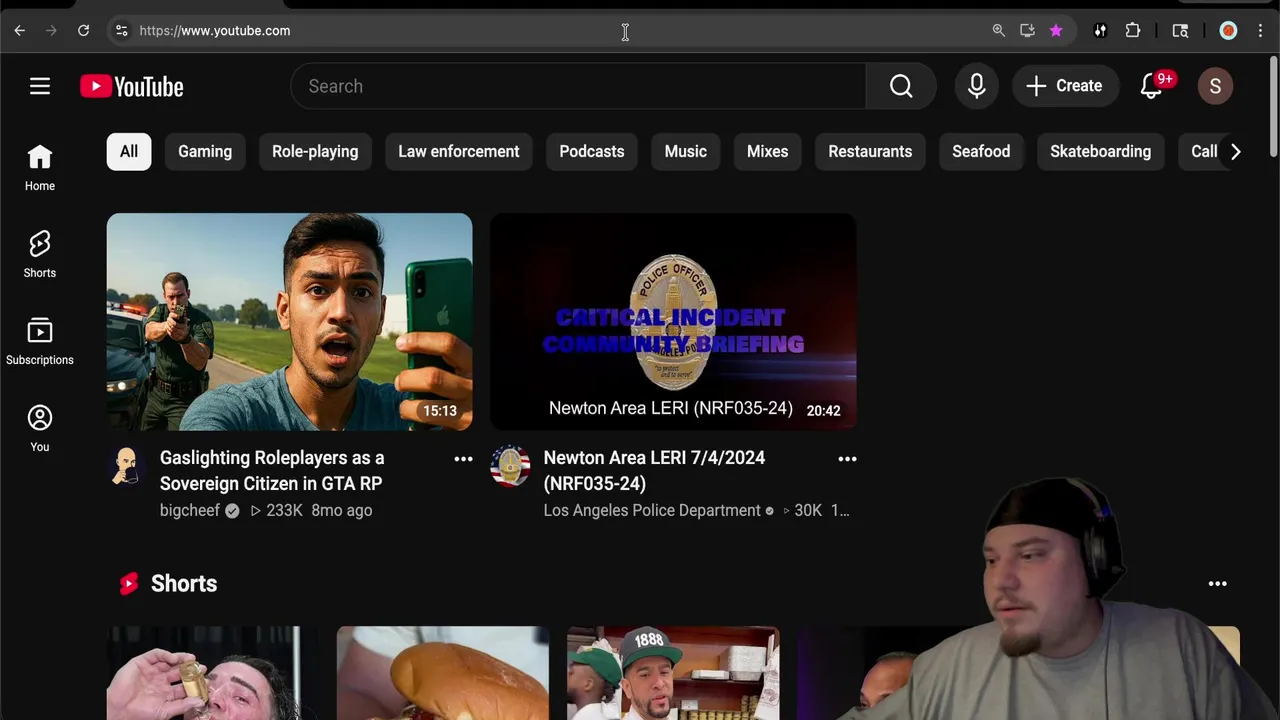Open the You page in sidebar
1280x720 pixels.
tap(40, 428)
